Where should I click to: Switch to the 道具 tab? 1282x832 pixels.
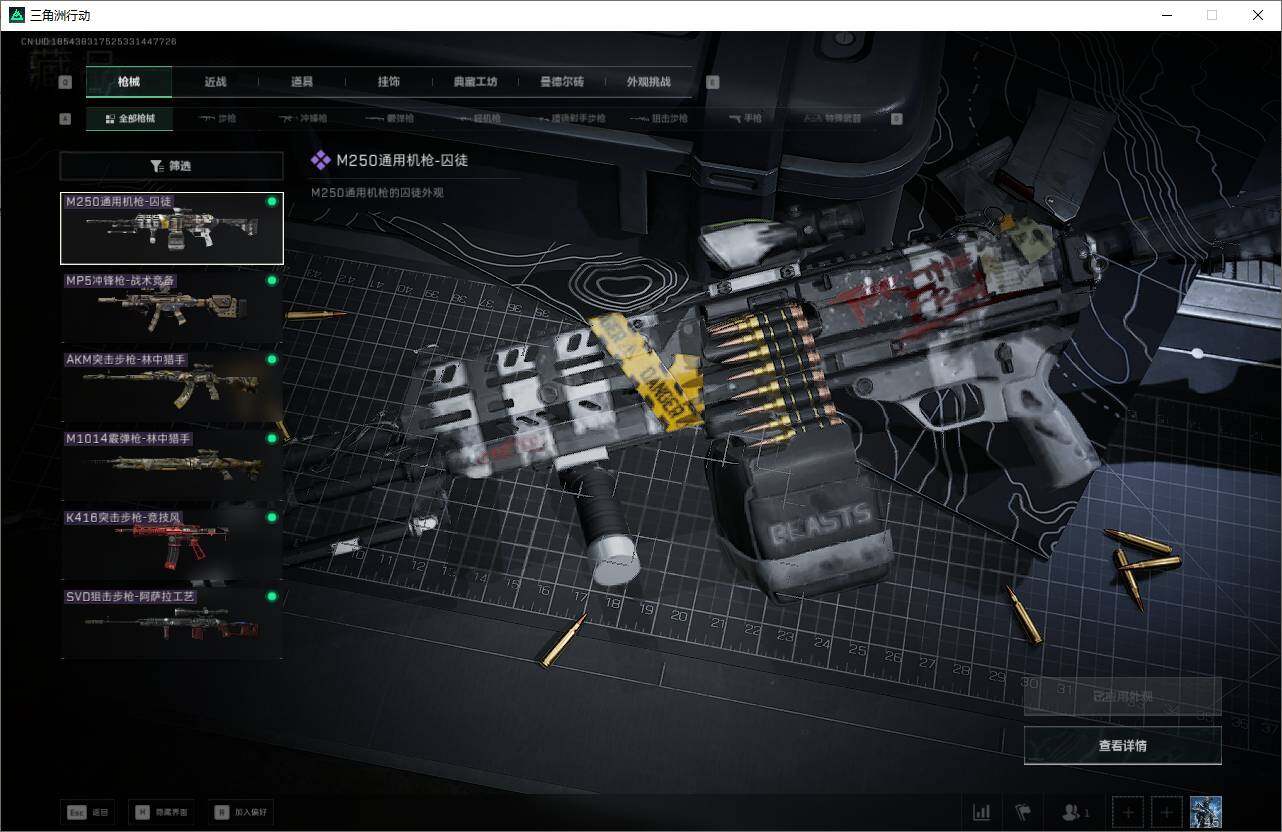point(302,82)
